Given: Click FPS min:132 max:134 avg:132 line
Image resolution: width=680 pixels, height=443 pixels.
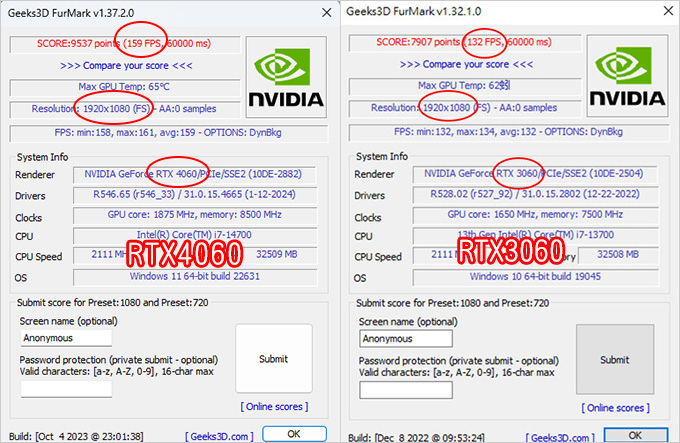Looking at the screenshot, I should coord(508,132).
